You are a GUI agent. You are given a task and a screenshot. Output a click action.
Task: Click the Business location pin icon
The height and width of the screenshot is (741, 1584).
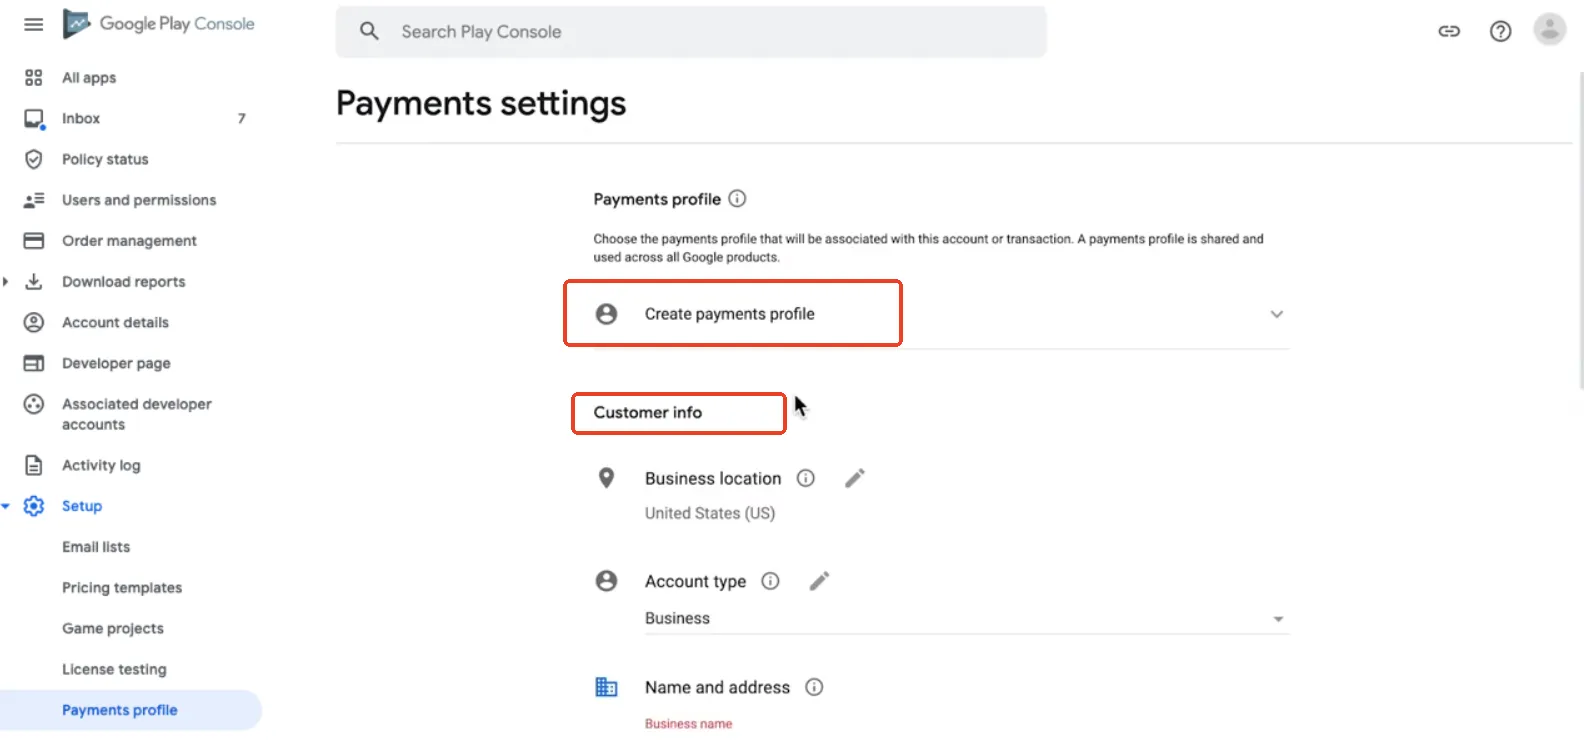pos(606,478)
